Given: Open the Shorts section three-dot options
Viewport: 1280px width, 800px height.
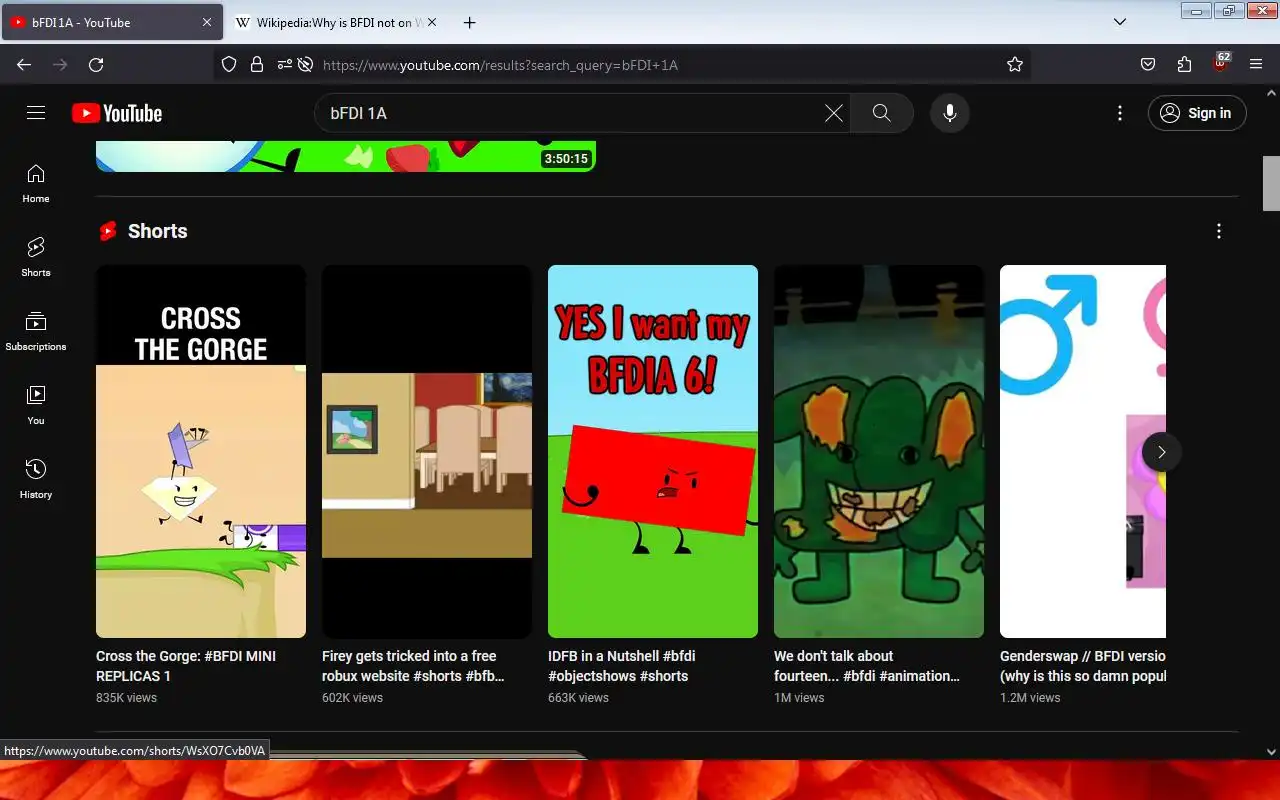Looking at the screenshot, I should [1218, 231].
